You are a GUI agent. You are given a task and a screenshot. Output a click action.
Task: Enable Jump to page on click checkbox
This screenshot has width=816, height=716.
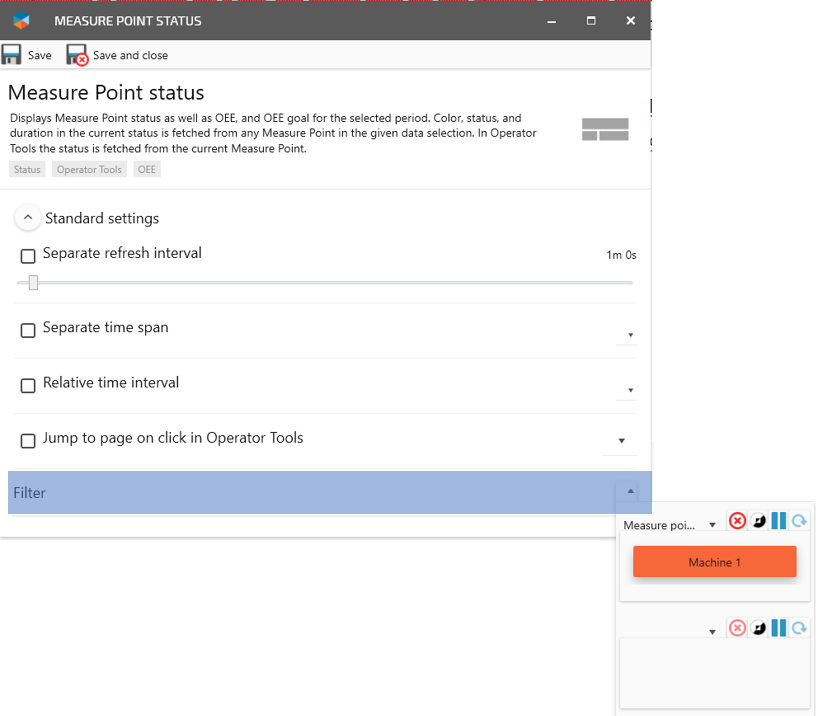point(28,440)
